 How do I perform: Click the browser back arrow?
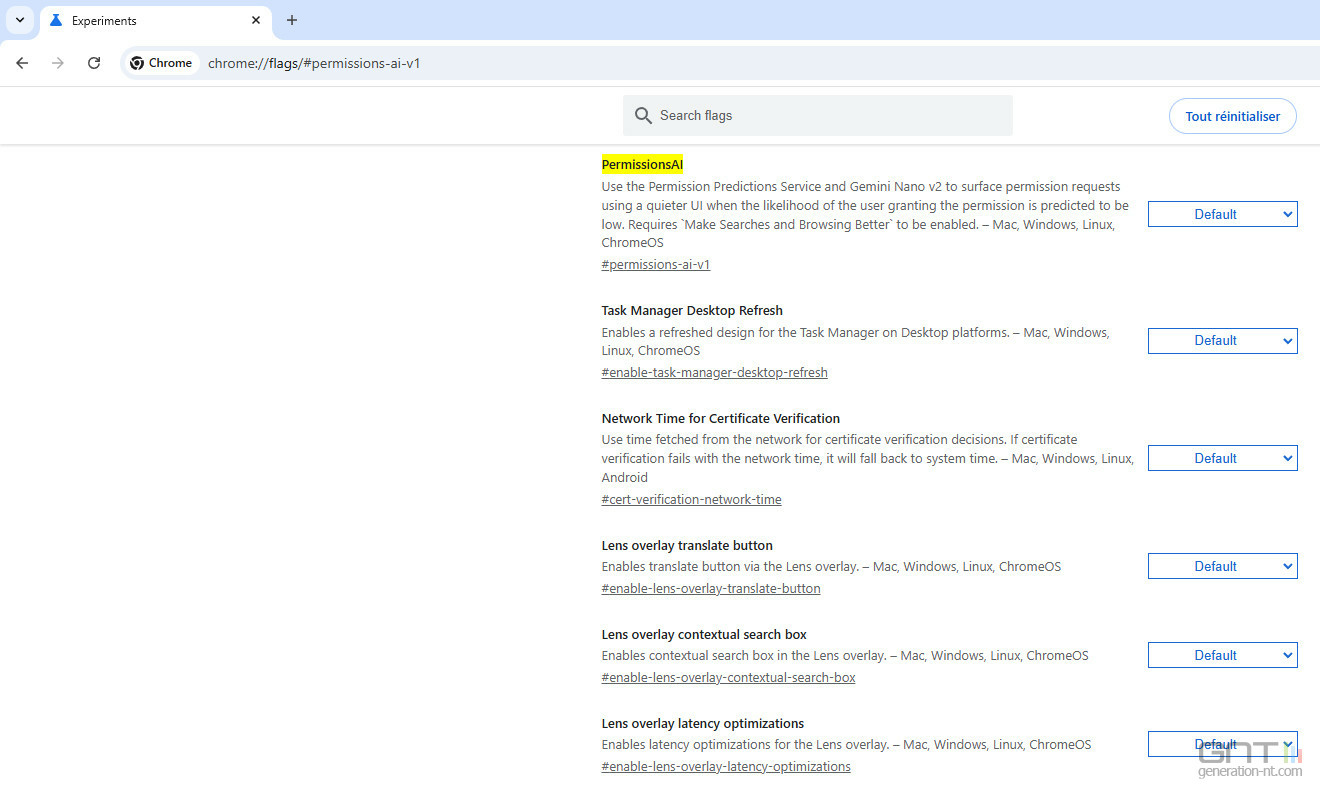[x=22, y=63]
